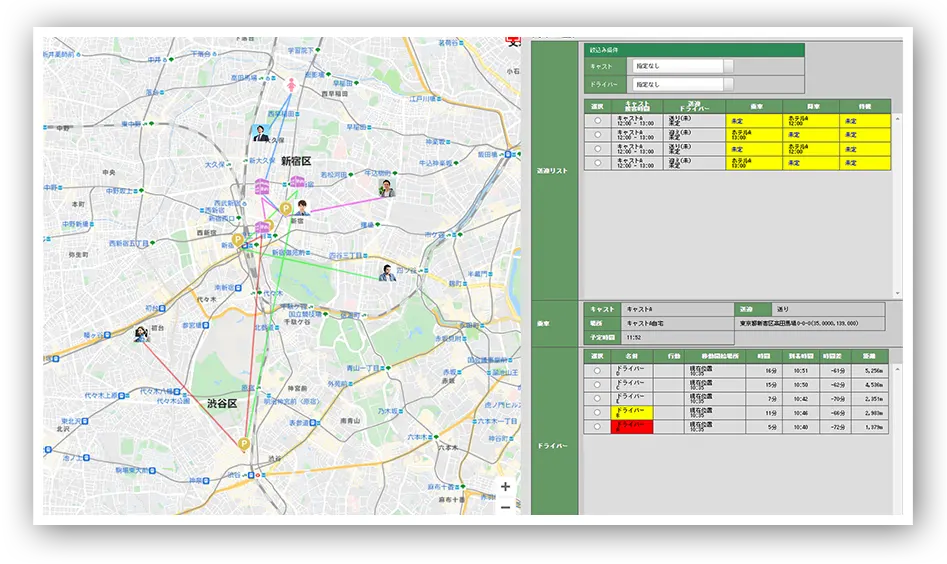947x564 pixels.
Task: Select radio button in fourth dispatch list row
Action: point(597,162)
